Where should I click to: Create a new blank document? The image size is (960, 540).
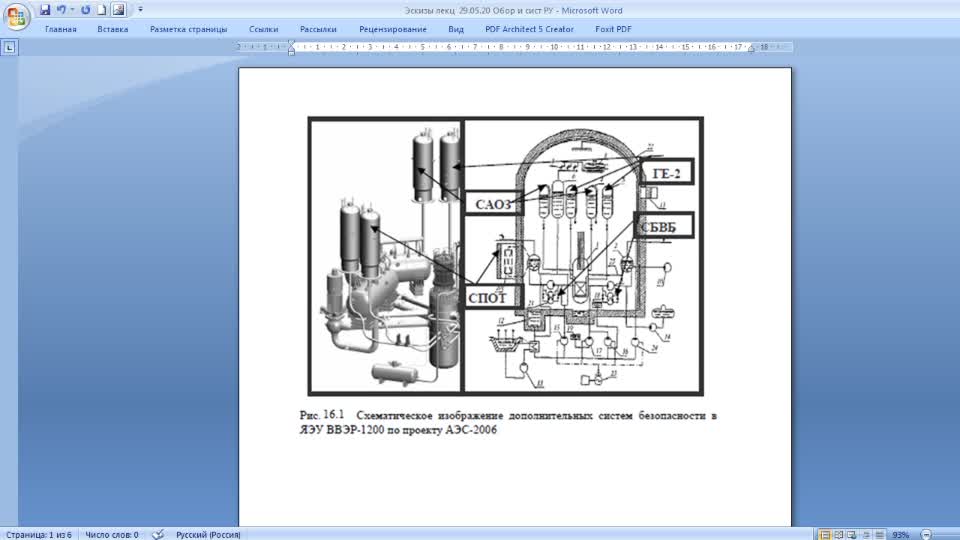[x=102, y=10]
